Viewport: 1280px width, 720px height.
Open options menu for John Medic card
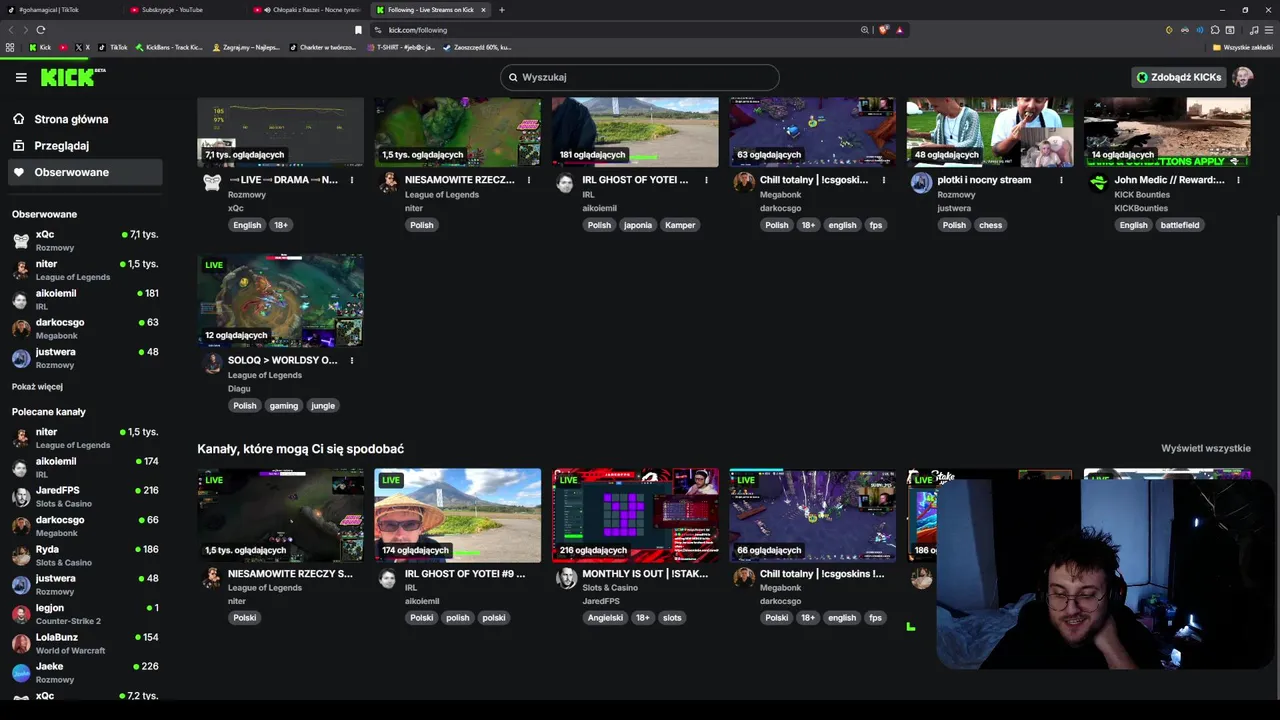1238,180
